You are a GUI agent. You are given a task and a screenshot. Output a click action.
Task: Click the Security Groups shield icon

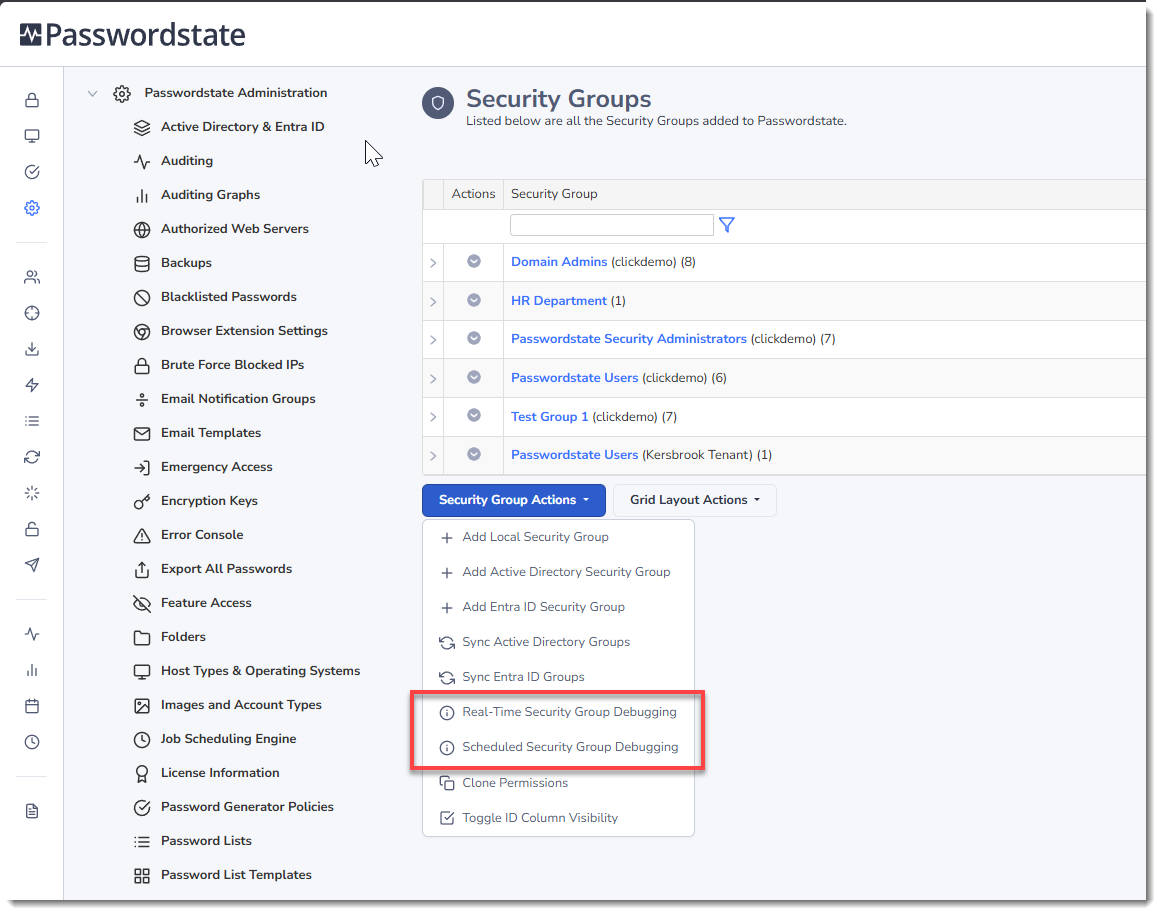[x=438, y=103]
